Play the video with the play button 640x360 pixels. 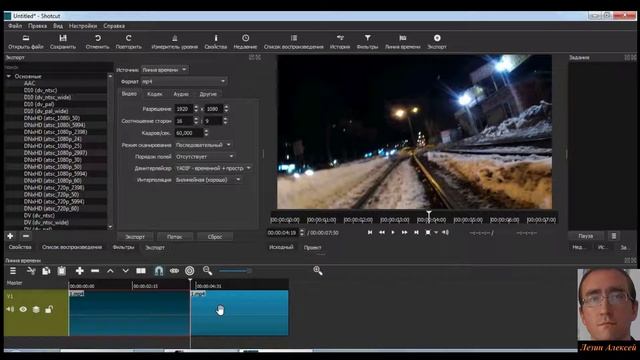point(393,232)
